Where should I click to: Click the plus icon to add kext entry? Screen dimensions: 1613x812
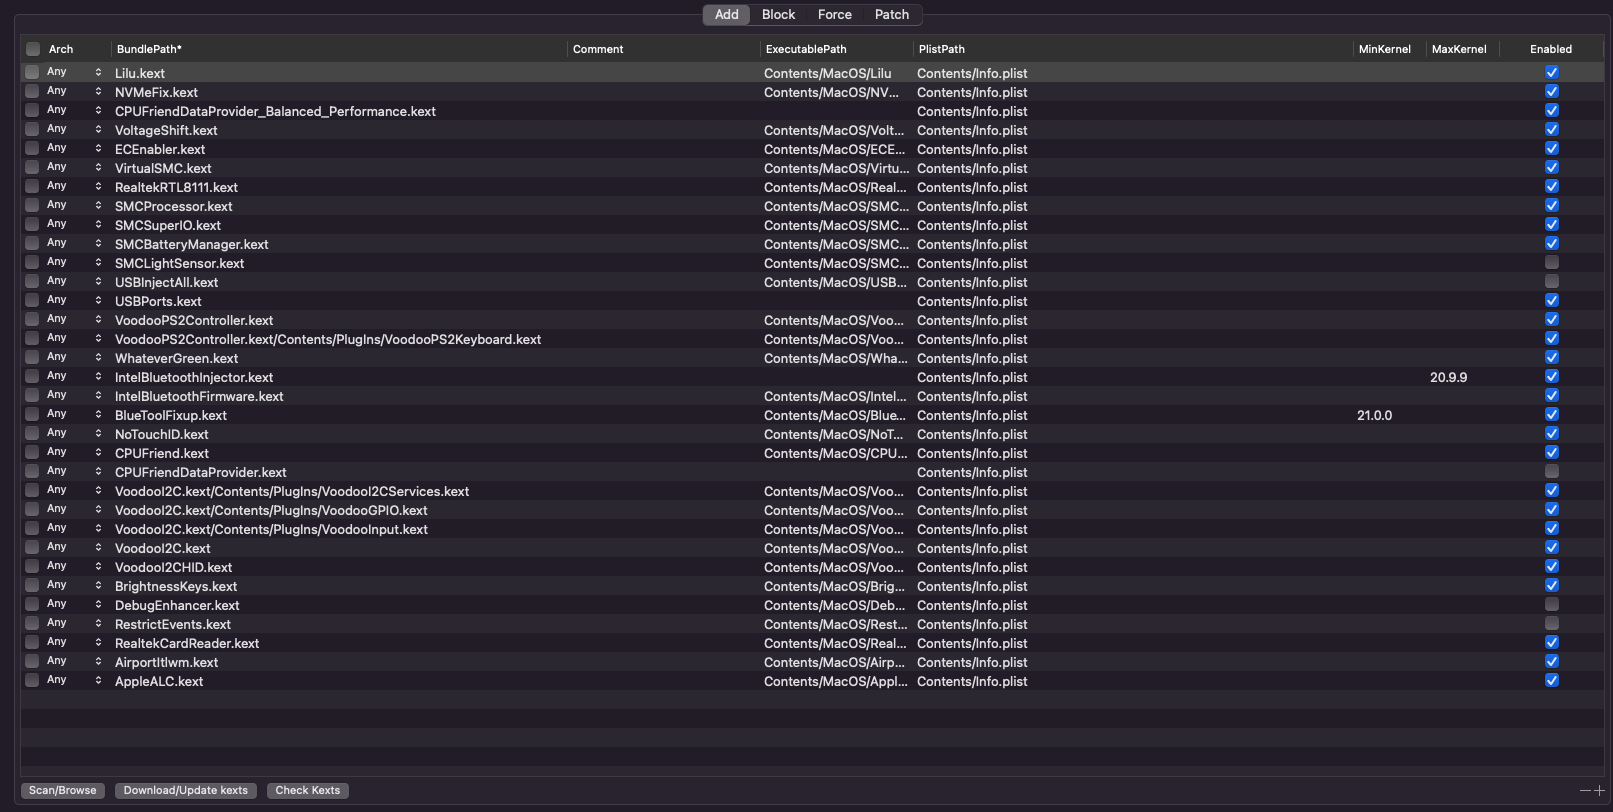click(1599, 790)
